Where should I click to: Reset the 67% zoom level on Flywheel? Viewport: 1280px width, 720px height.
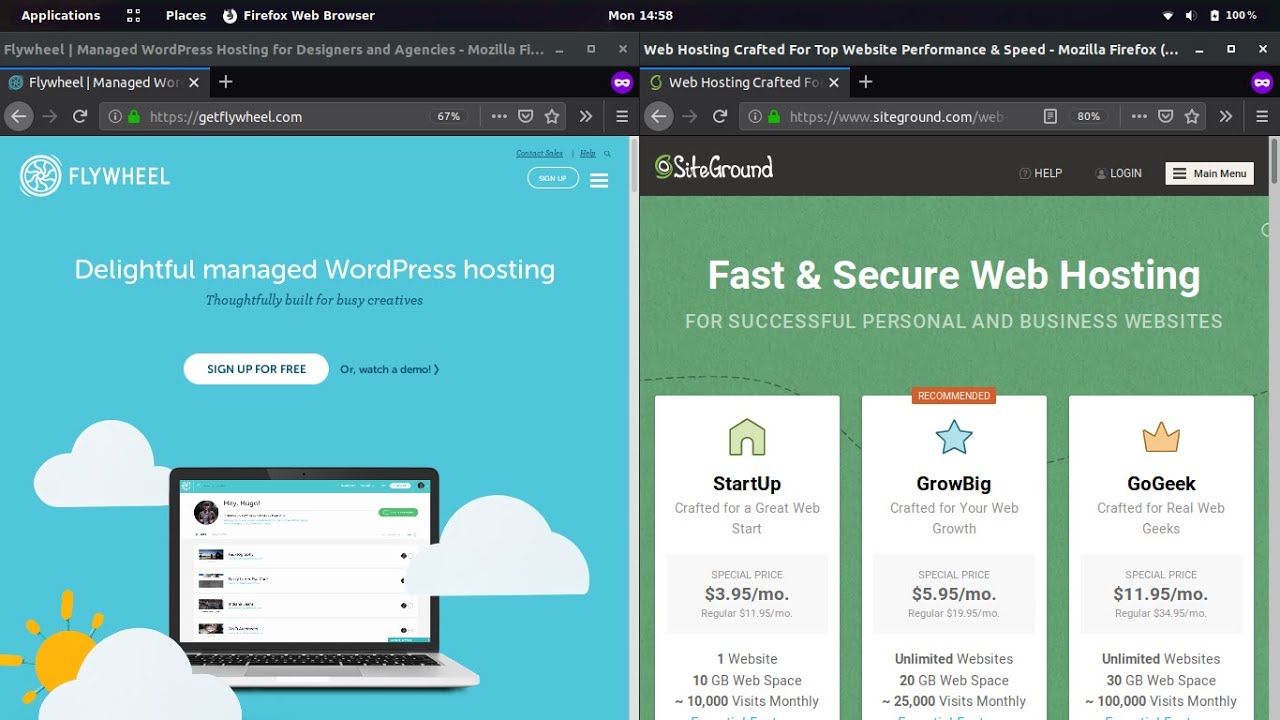click(x=449, y=116)
